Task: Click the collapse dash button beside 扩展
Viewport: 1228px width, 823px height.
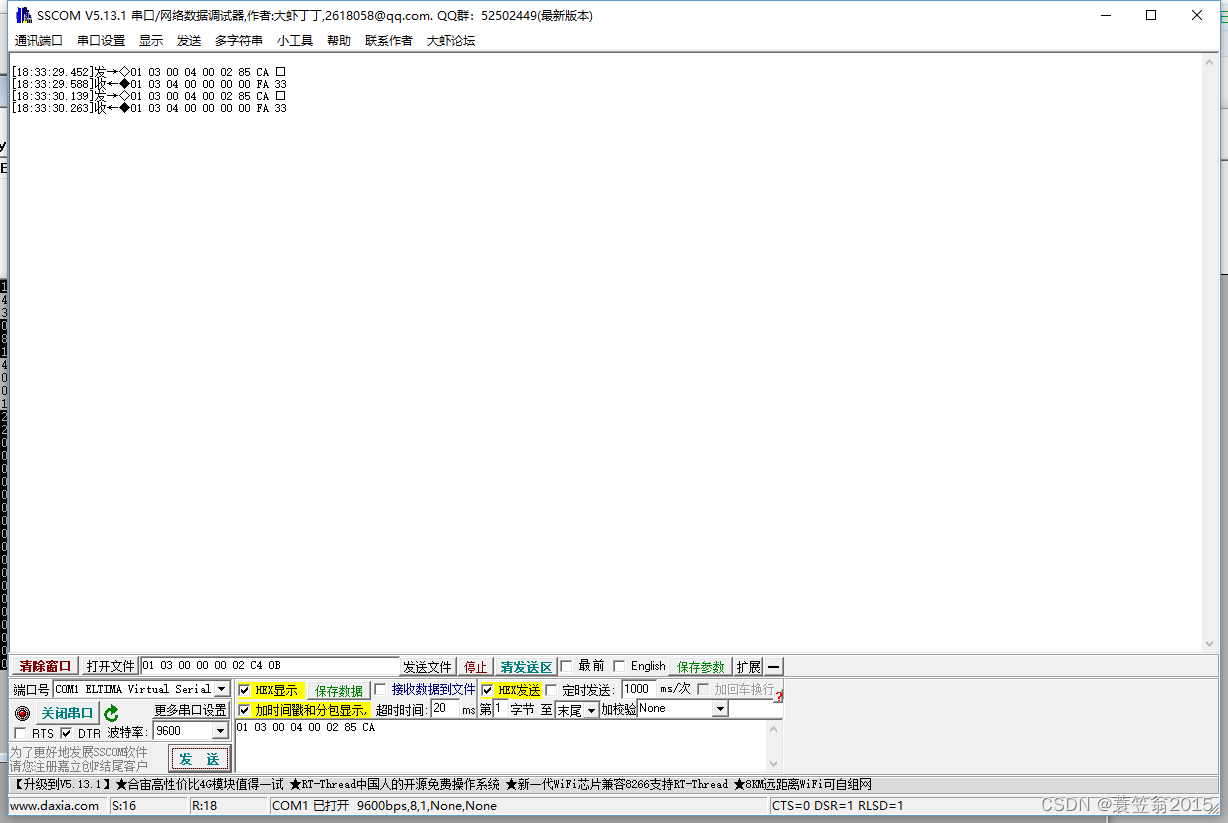Action: 774,666
